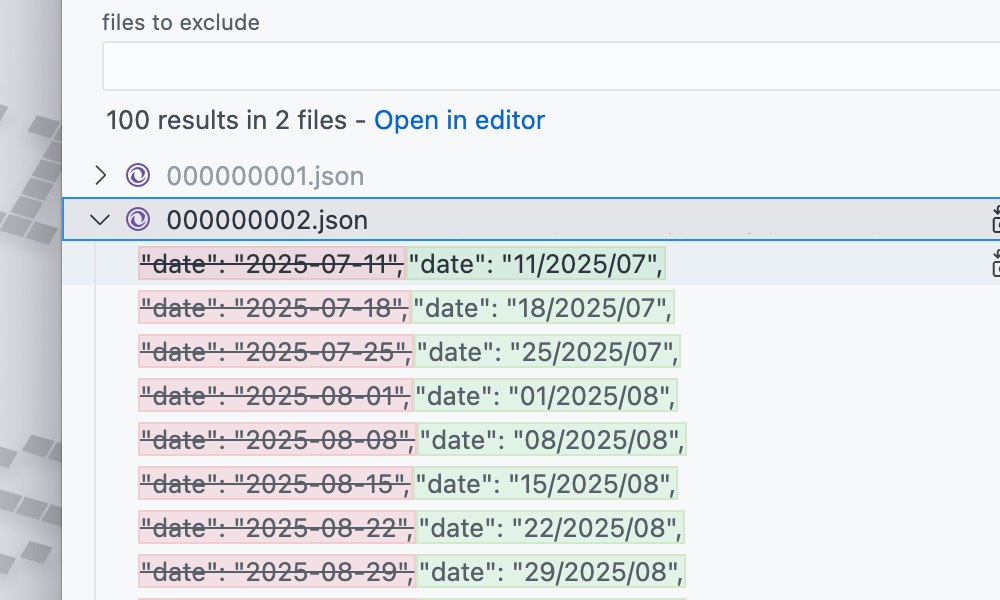Click Replace All icon on 000000002.json row
The height and width of the screenshot is (600, 1000).
[x=994, y=219]
